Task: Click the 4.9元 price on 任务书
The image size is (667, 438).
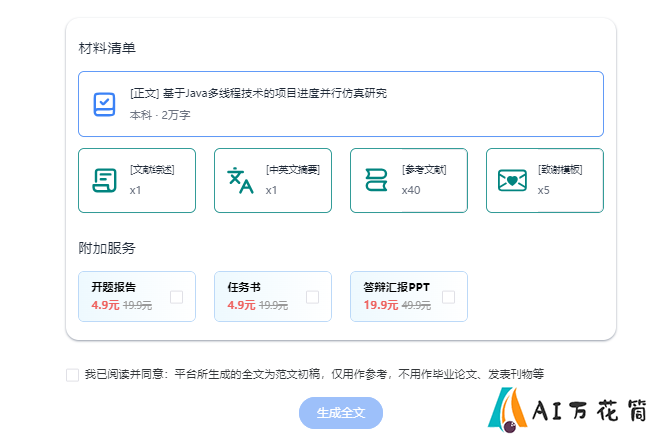Action: (x=241, y=305)
